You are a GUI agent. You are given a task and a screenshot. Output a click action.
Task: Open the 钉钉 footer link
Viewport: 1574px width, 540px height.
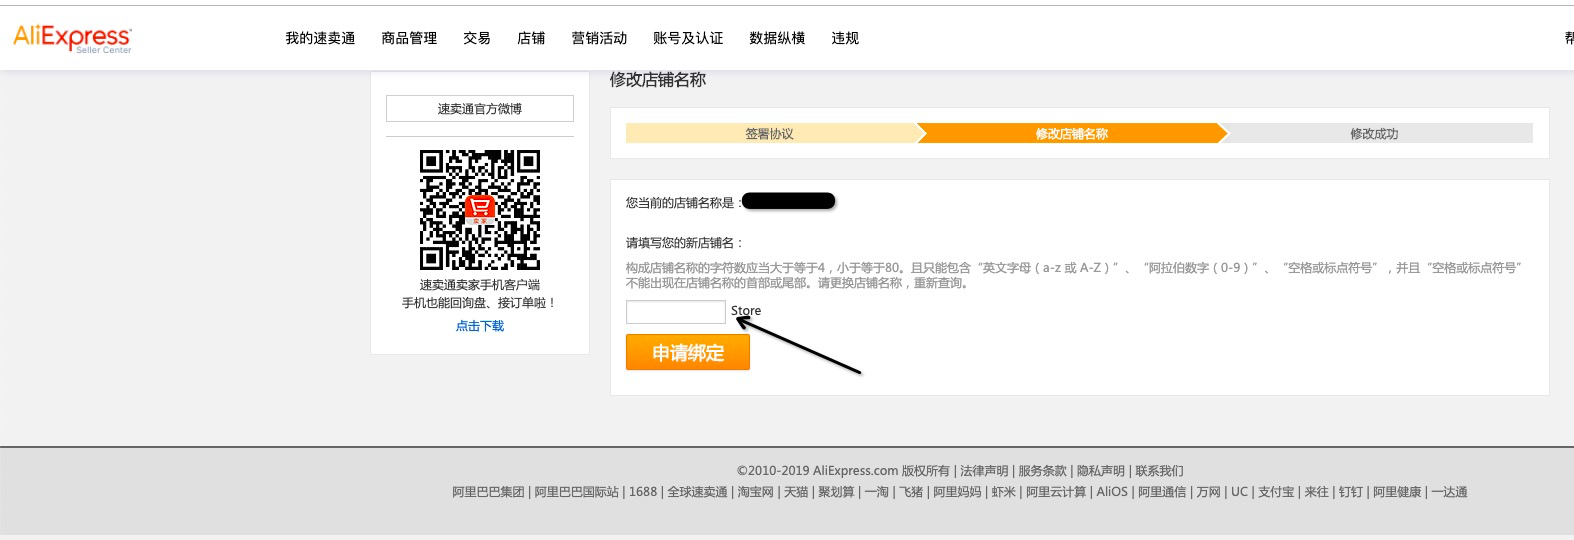1351,492
